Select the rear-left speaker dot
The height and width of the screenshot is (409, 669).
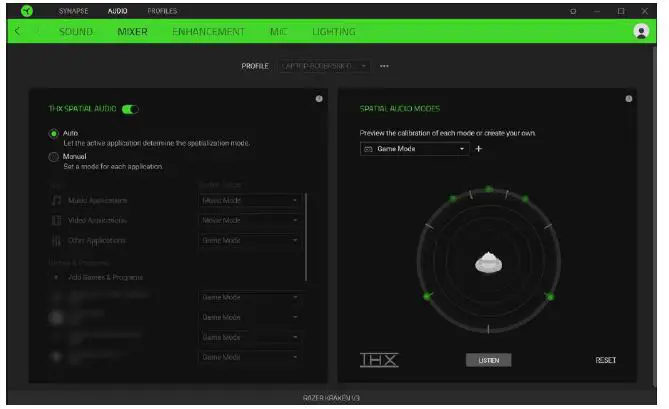click(427, 296)
